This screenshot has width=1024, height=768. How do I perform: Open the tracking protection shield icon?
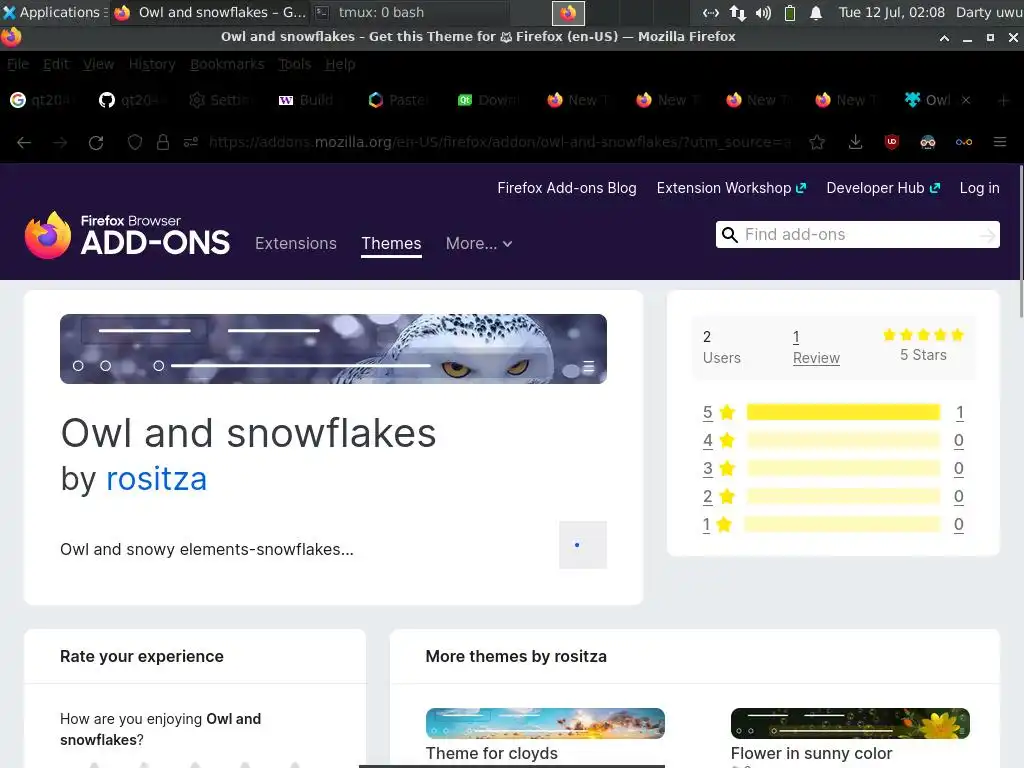(135, 142)
